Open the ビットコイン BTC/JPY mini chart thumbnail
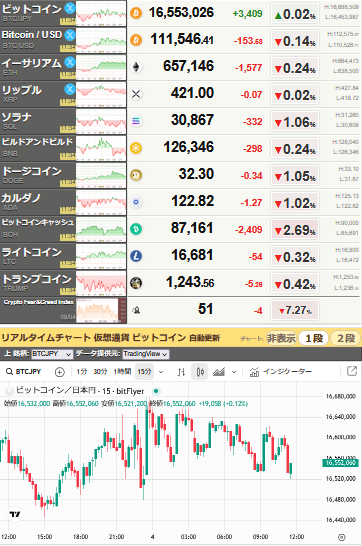This screenshot has height=546, width=362. coord(101,13)
